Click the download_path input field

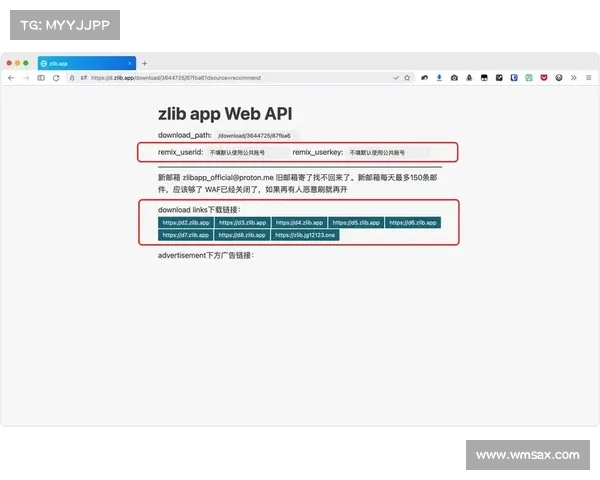[256, 136]
